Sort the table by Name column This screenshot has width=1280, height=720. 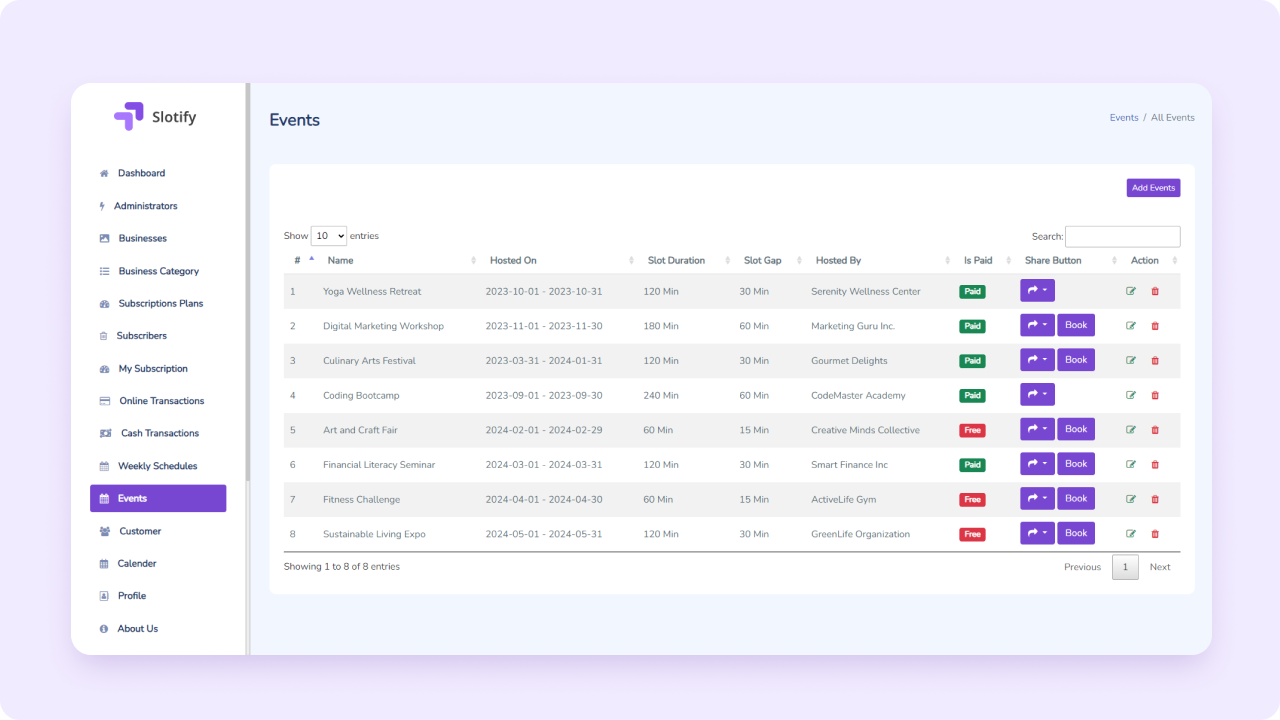coord(399,261)
